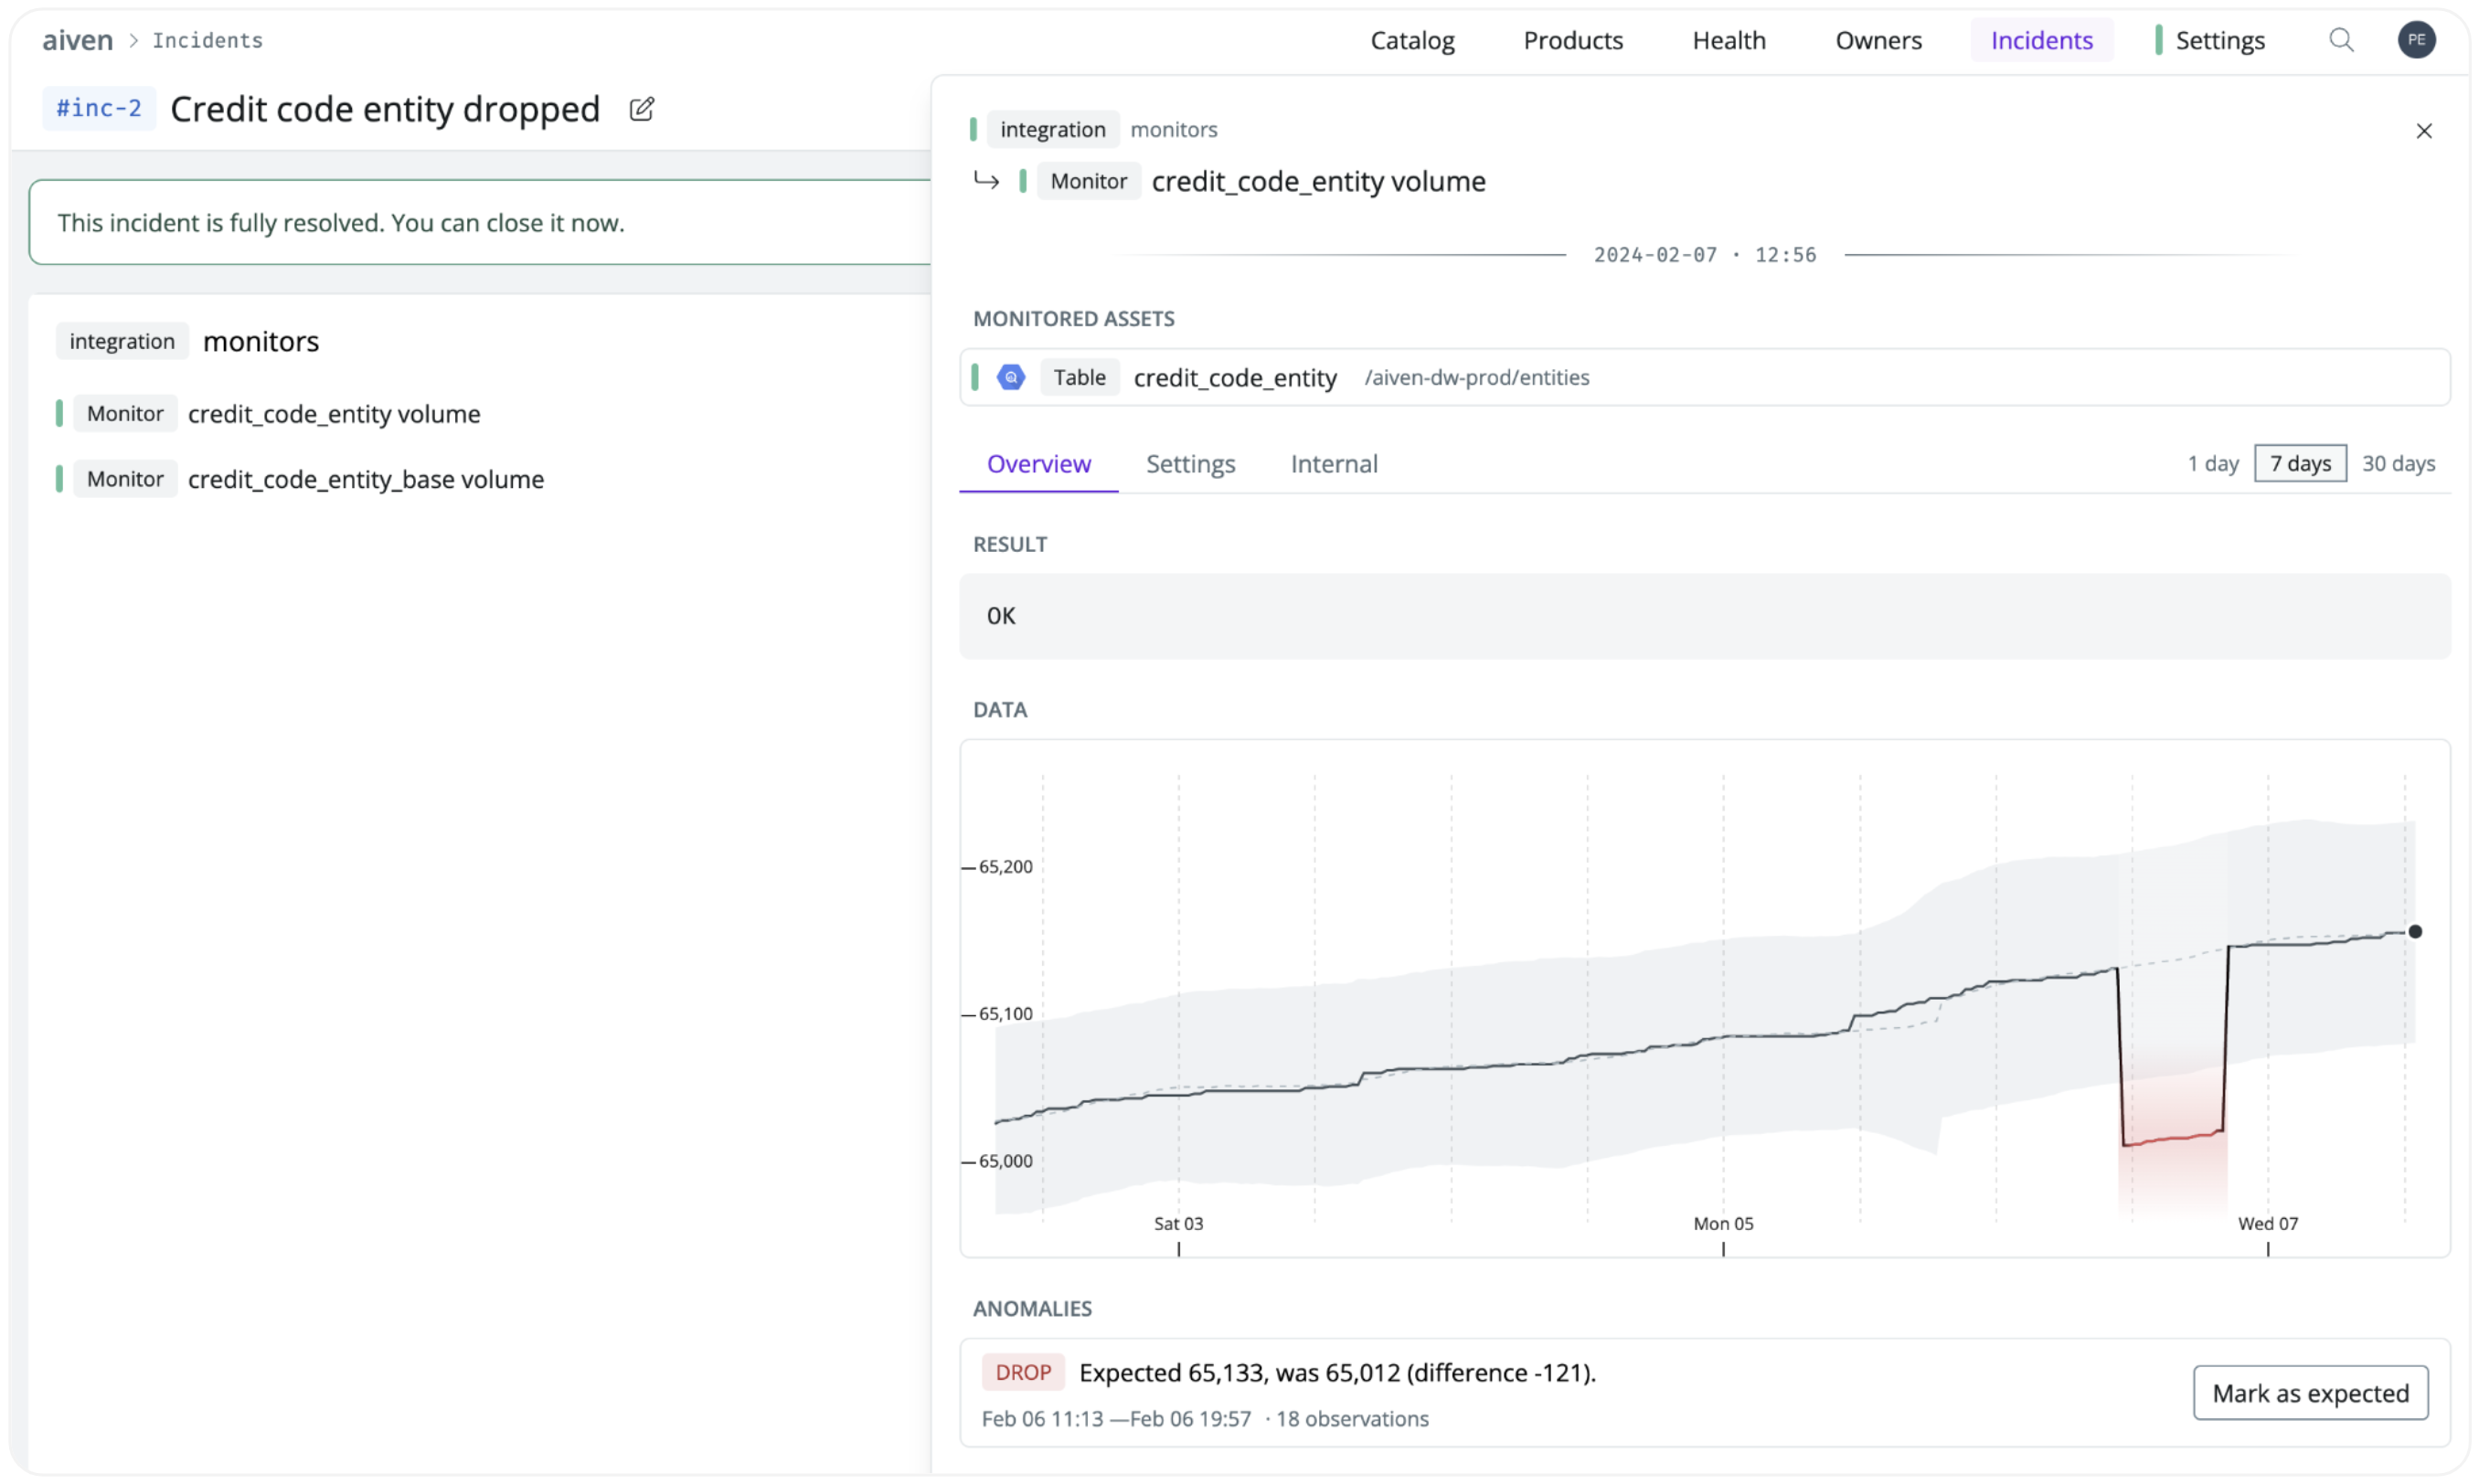Image resolution: width=2479 pixels, height=1484 pixels.
Task: Click the BigQuery icon beside credit_code_entity table
Action: coord(1011,377)
